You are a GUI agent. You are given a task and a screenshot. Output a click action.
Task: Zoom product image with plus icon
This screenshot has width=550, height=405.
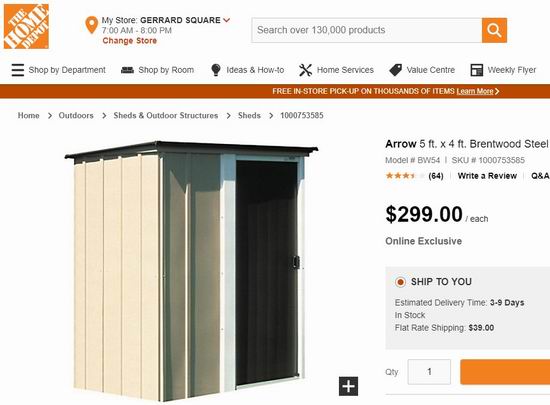point(348,386)
